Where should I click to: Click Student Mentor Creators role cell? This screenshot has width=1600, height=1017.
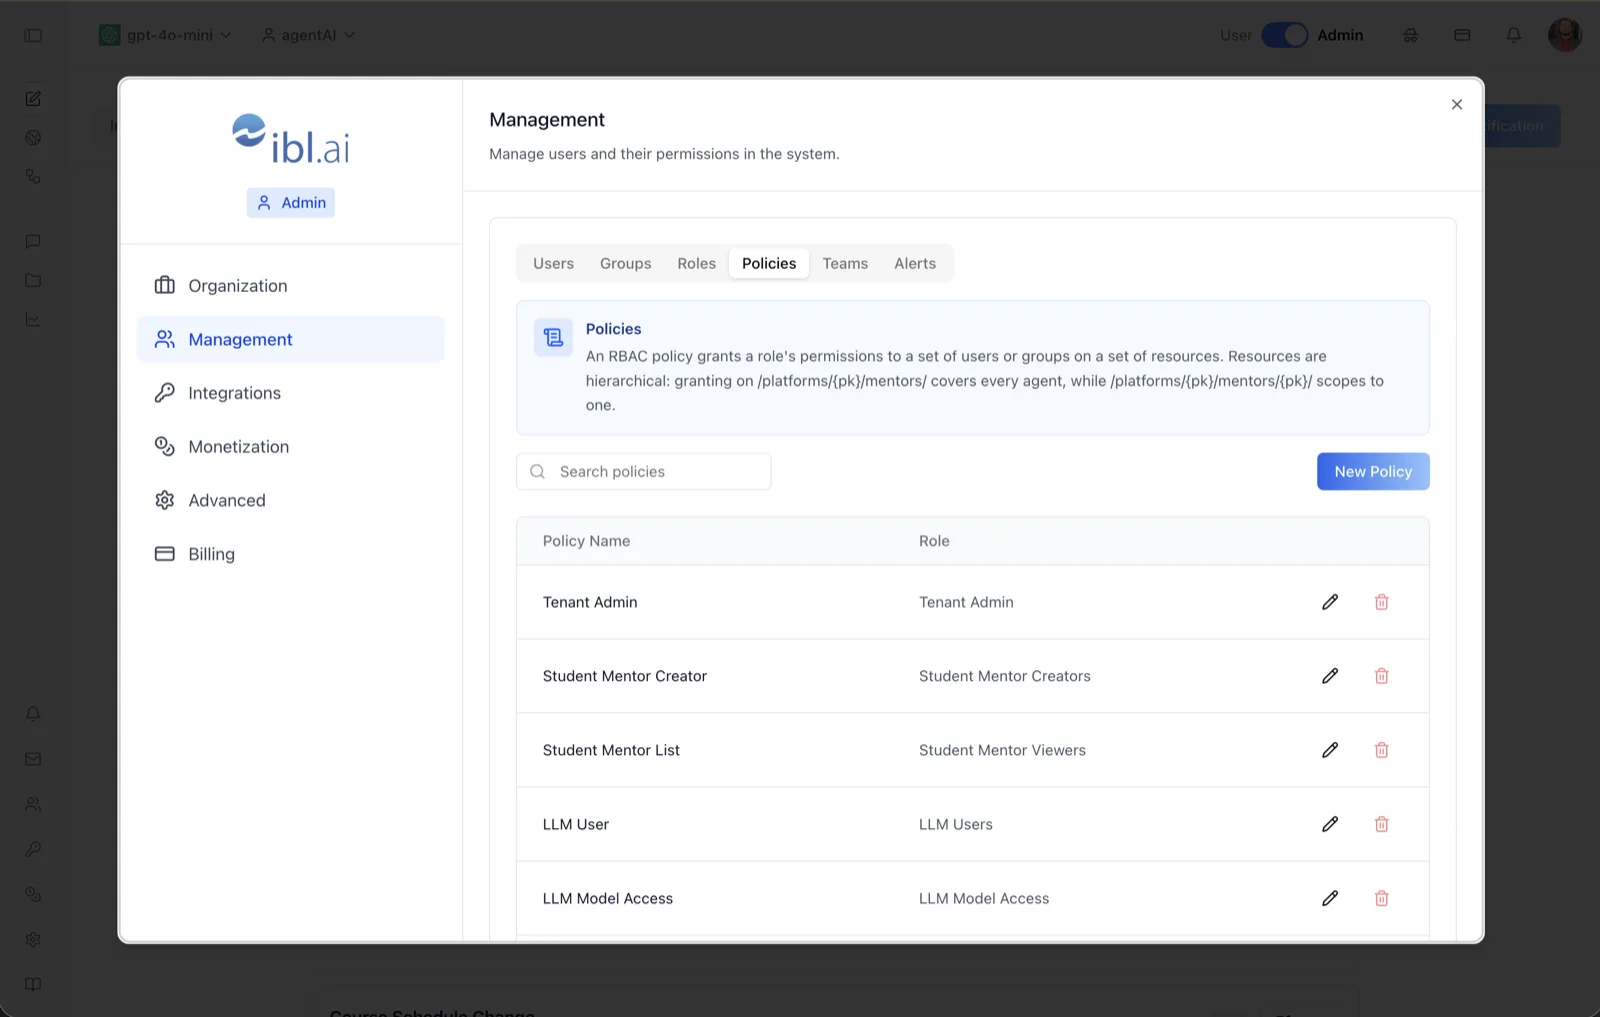1005,676
